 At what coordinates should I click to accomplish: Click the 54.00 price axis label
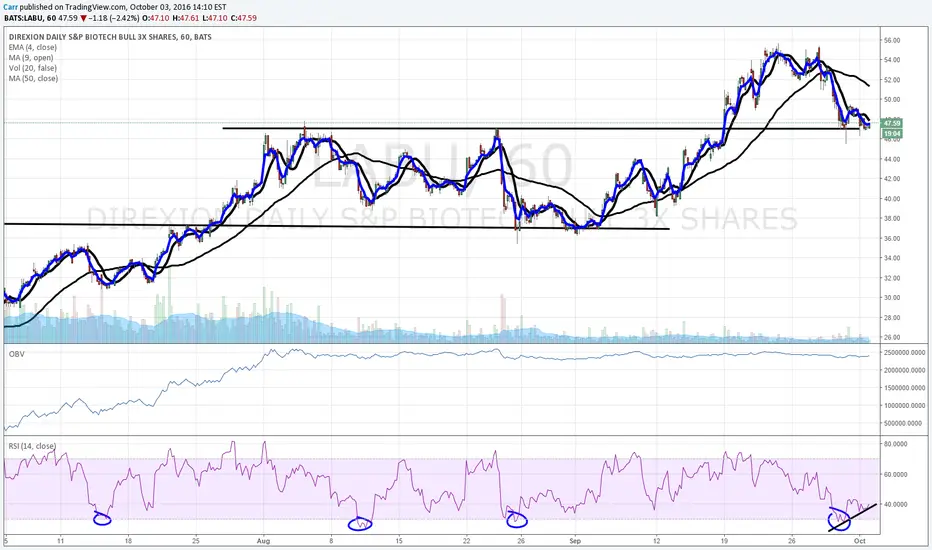pos(892,60)
